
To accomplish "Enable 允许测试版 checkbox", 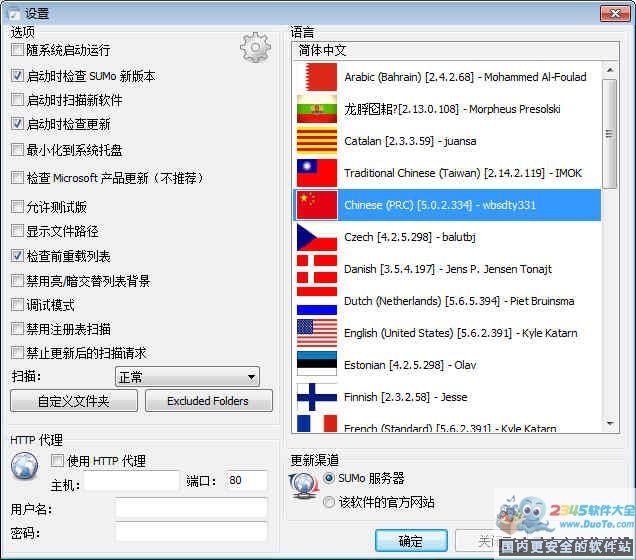I will (17, 207).
